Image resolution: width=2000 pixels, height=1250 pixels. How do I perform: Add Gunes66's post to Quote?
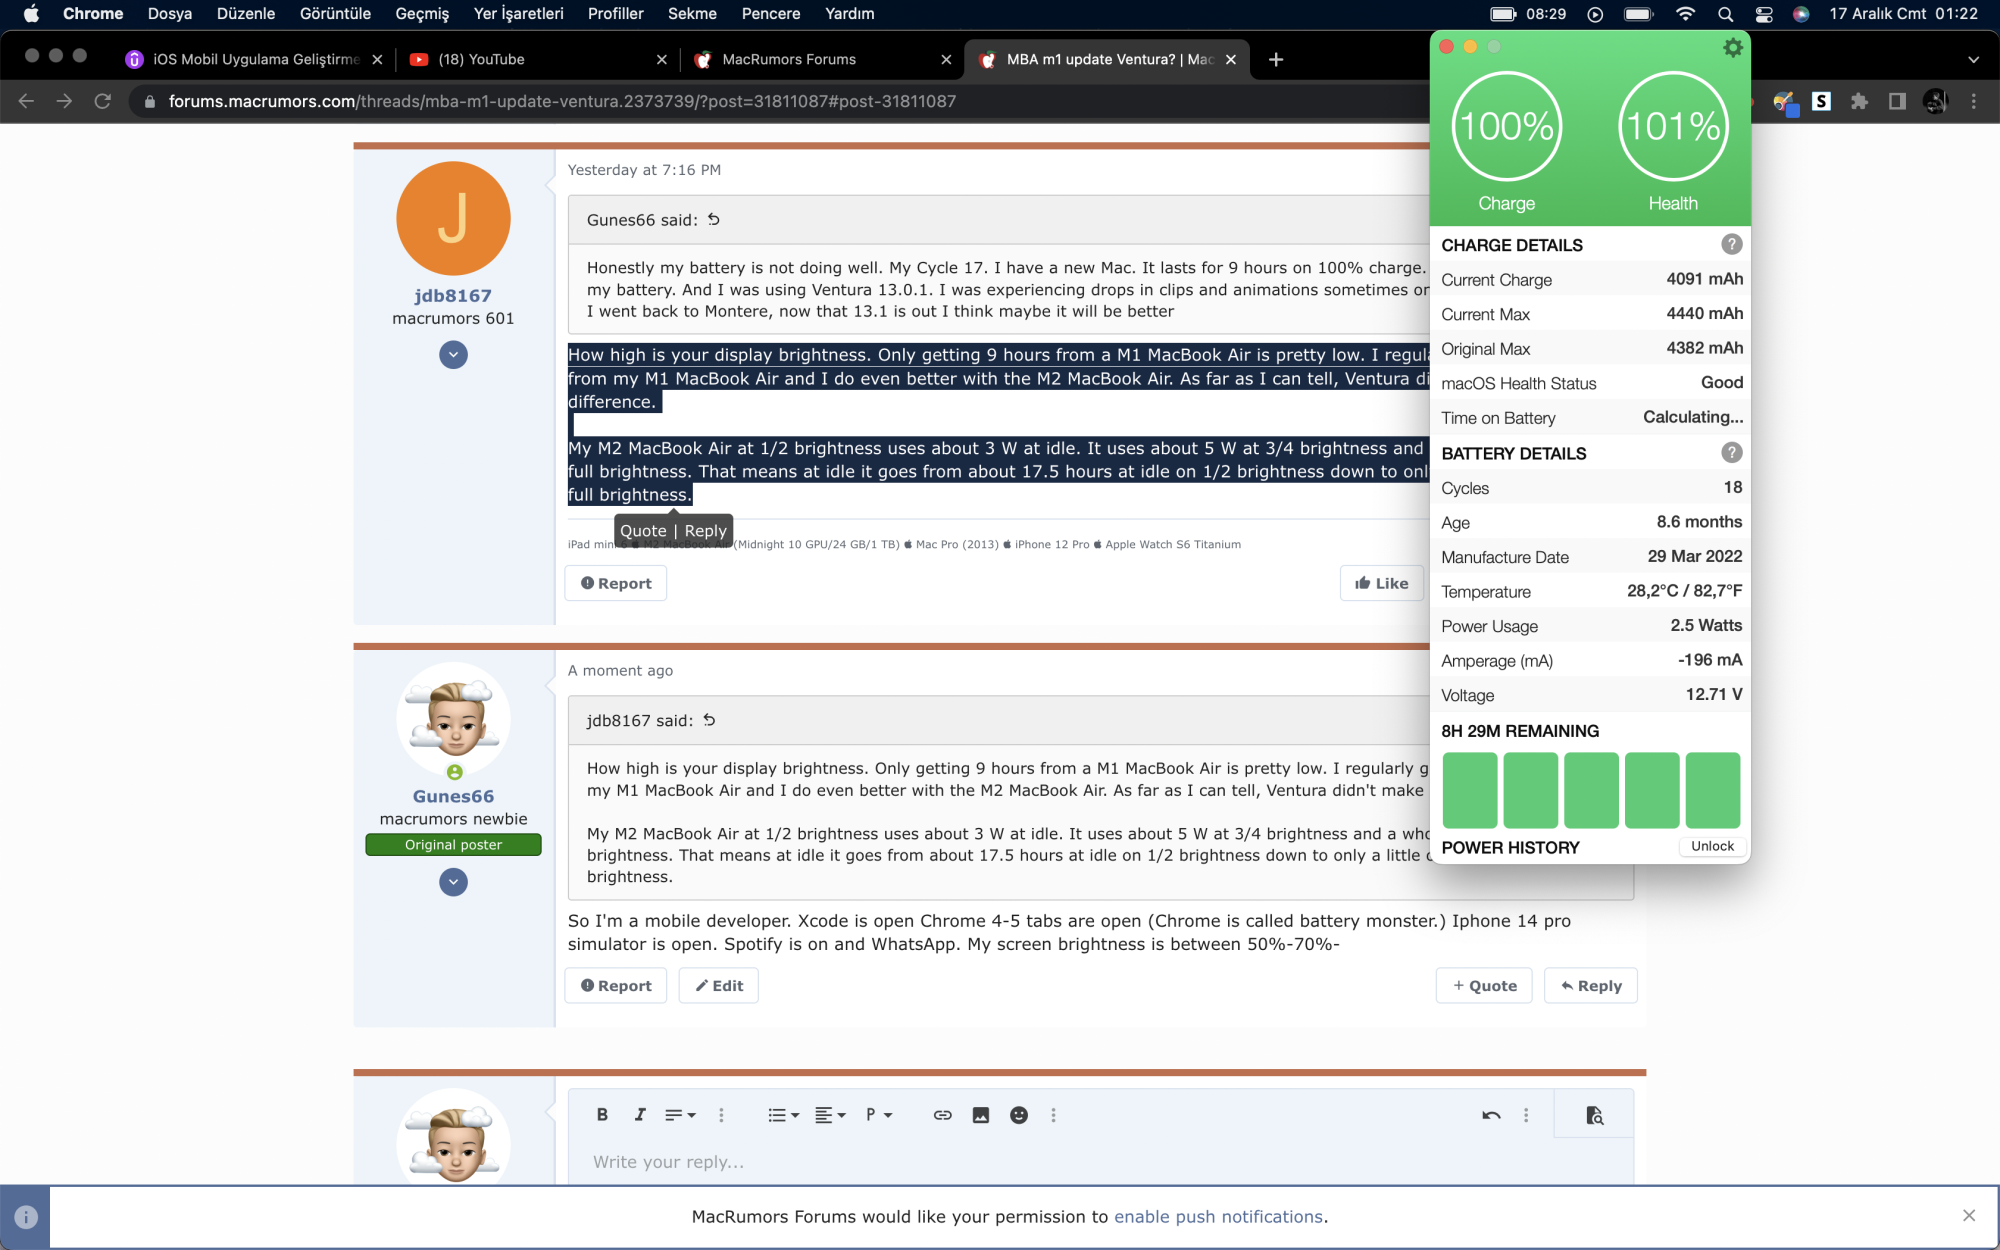pos(1484,985)
